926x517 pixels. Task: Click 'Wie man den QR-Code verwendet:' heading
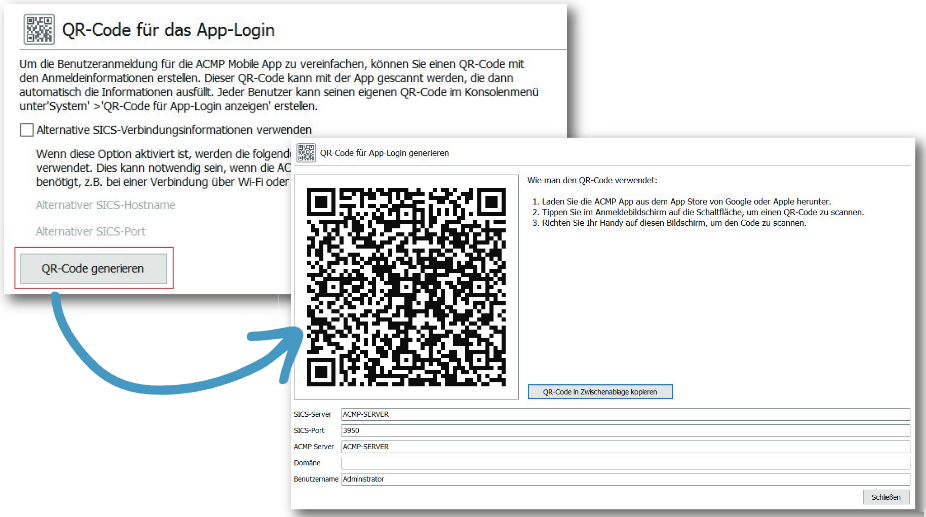point(592,180)
